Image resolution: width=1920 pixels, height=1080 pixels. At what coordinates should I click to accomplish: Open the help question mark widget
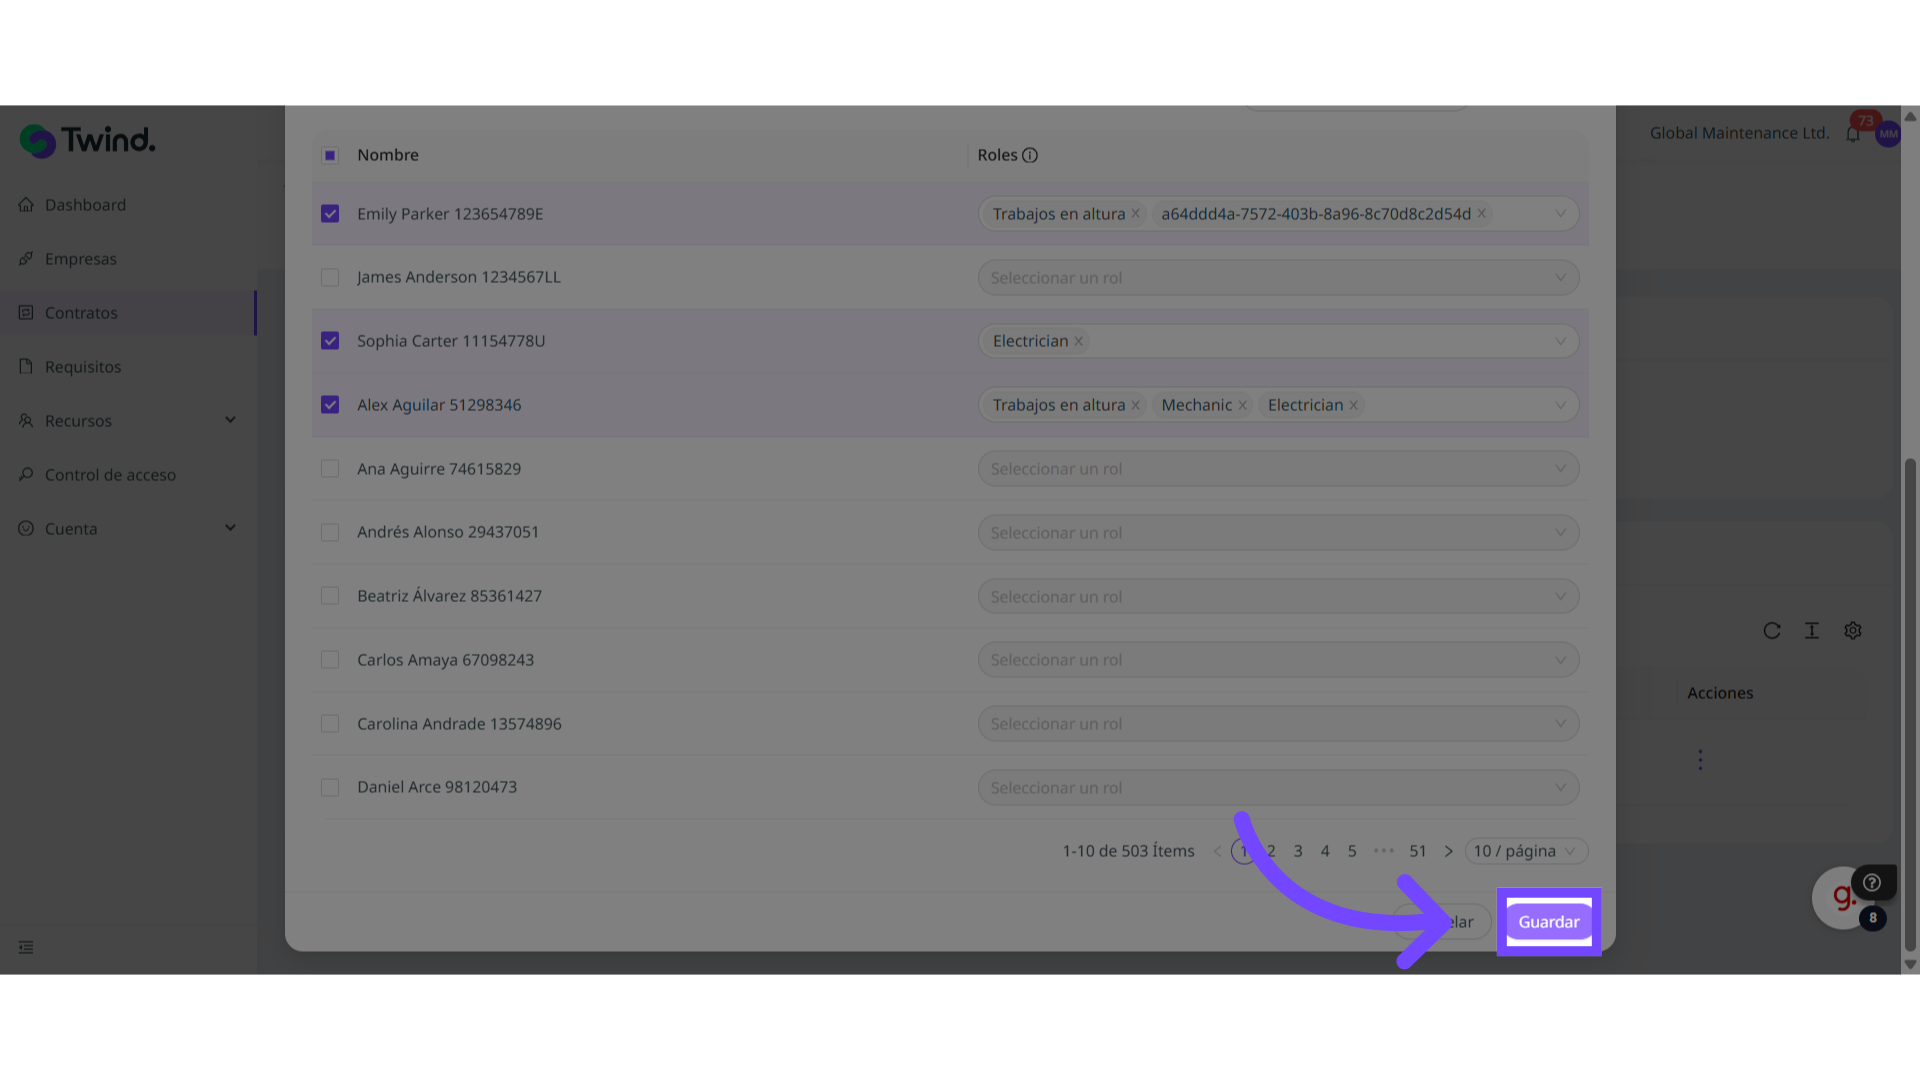pos(1872,882)
